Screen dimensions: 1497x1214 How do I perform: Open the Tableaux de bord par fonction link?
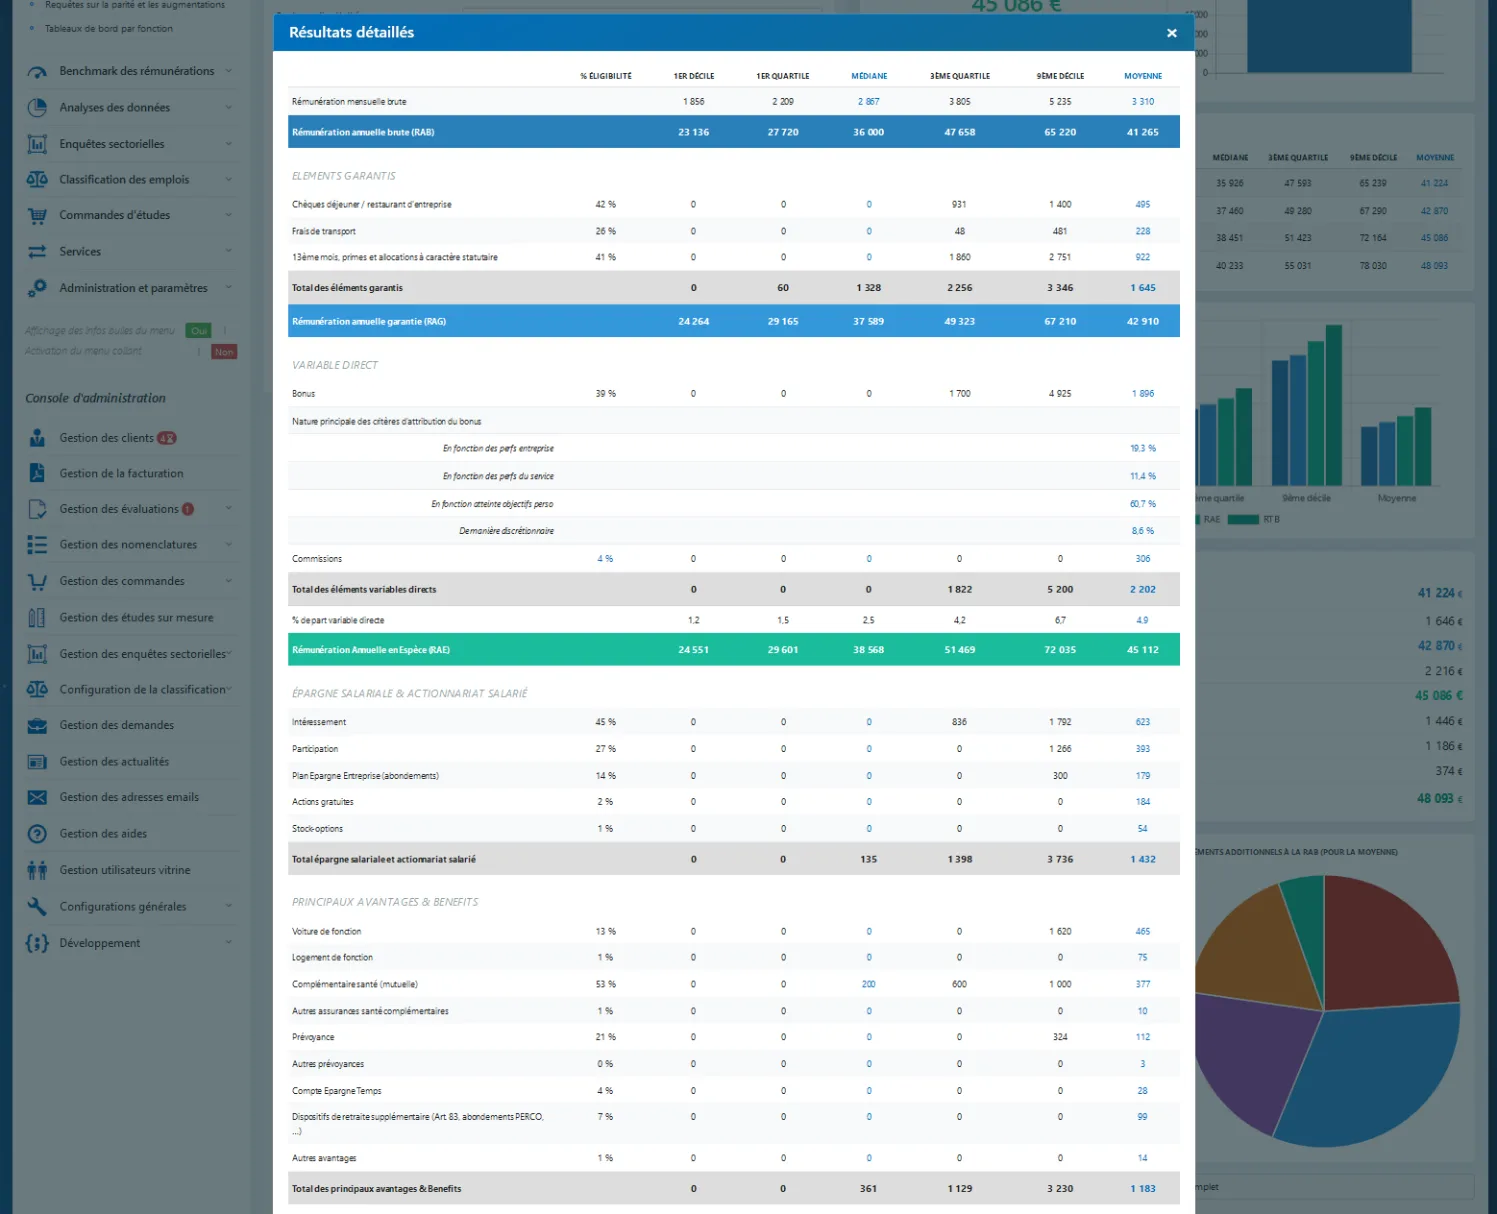tap(109, 29)
